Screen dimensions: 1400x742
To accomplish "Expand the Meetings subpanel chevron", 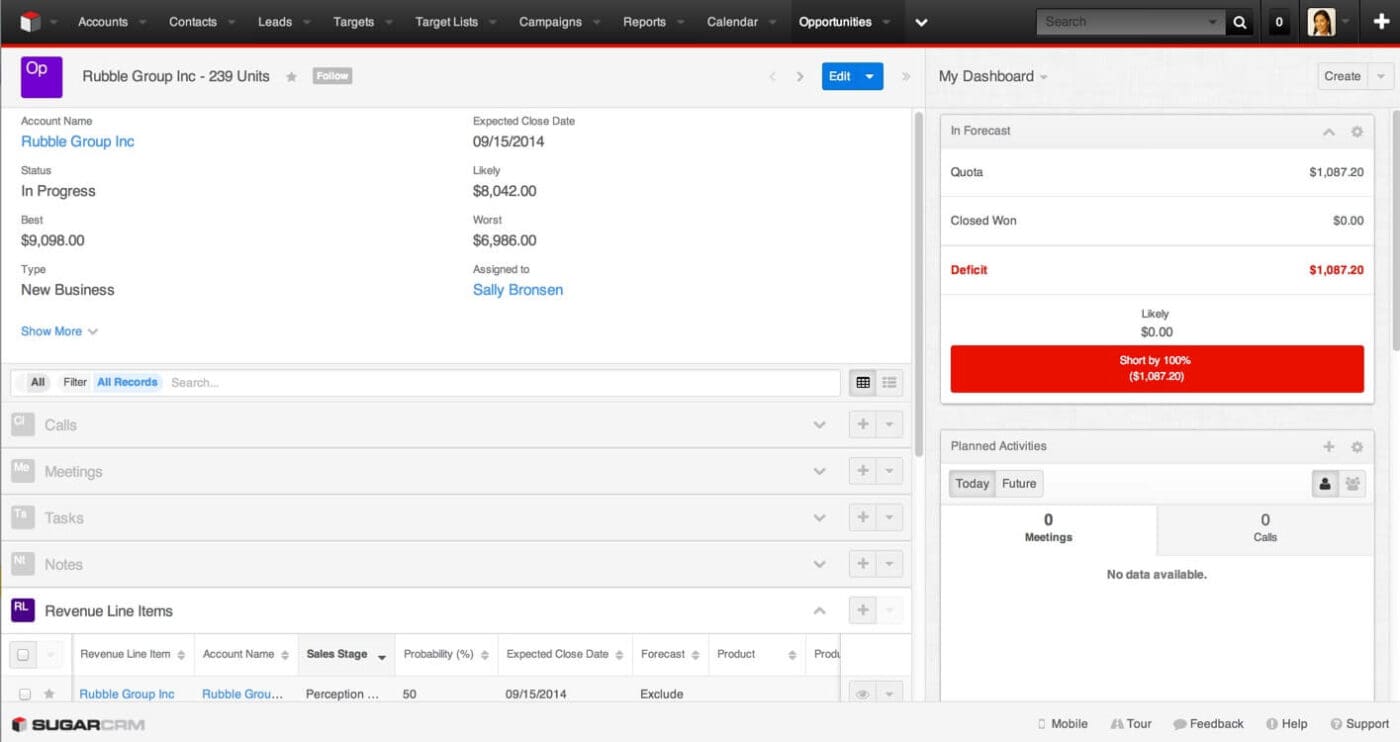I will tap(820, 472).
